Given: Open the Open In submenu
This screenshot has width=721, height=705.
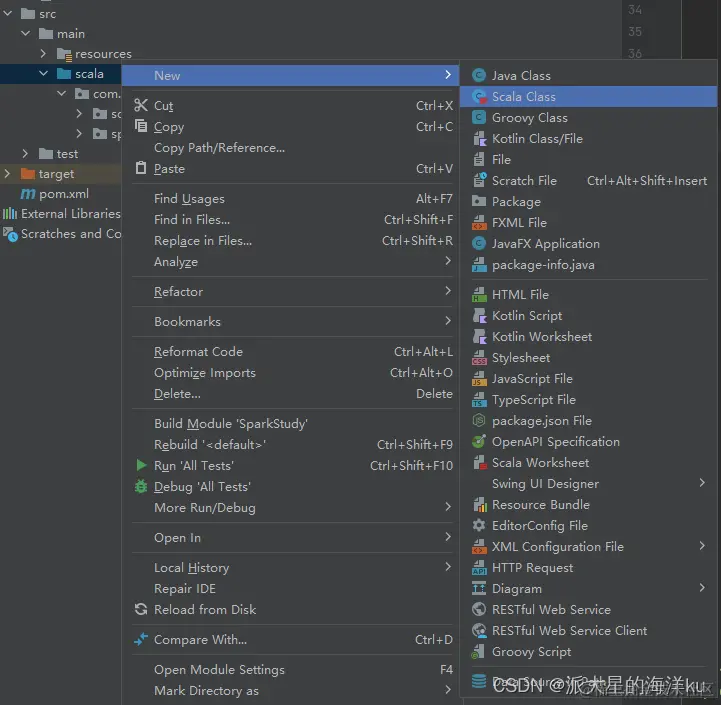Looking at the screenshot, I should [x=292, y=538].
